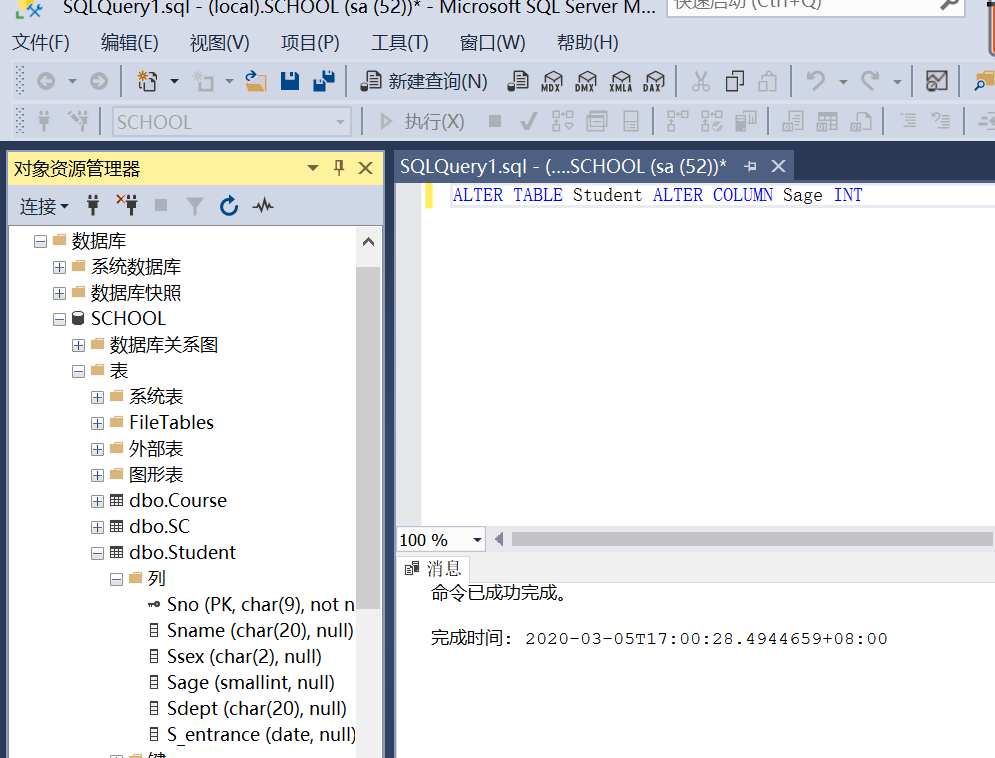Click the New Project icon
995x758 pixels.
tap(147, 81)
